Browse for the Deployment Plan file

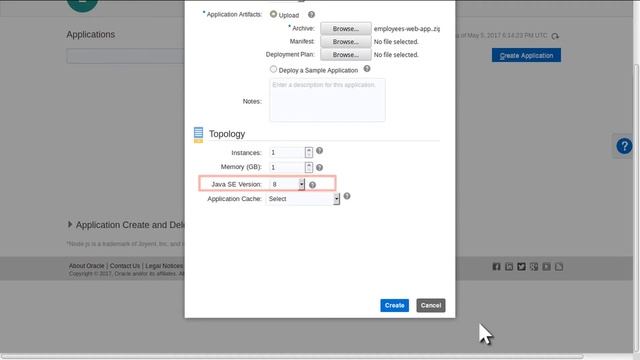[346, 55]
